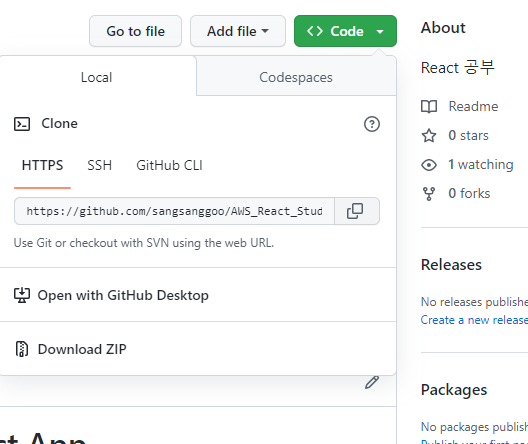Select the HTTPS clone option
Viewport: 528px width, 444px height.
42,165
